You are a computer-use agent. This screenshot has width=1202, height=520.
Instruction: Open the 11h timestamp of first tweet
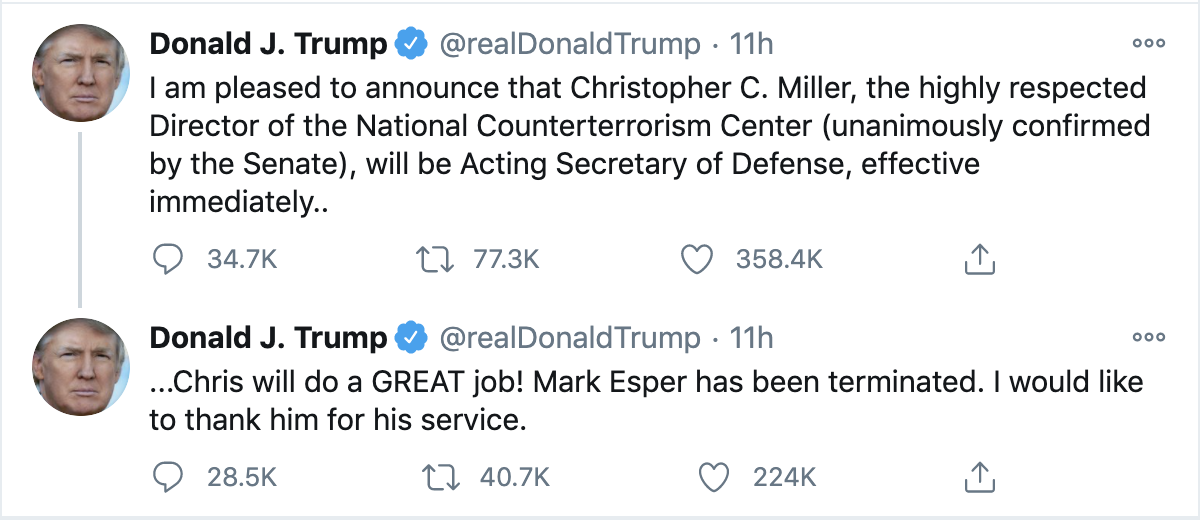(x=752, y=44)
